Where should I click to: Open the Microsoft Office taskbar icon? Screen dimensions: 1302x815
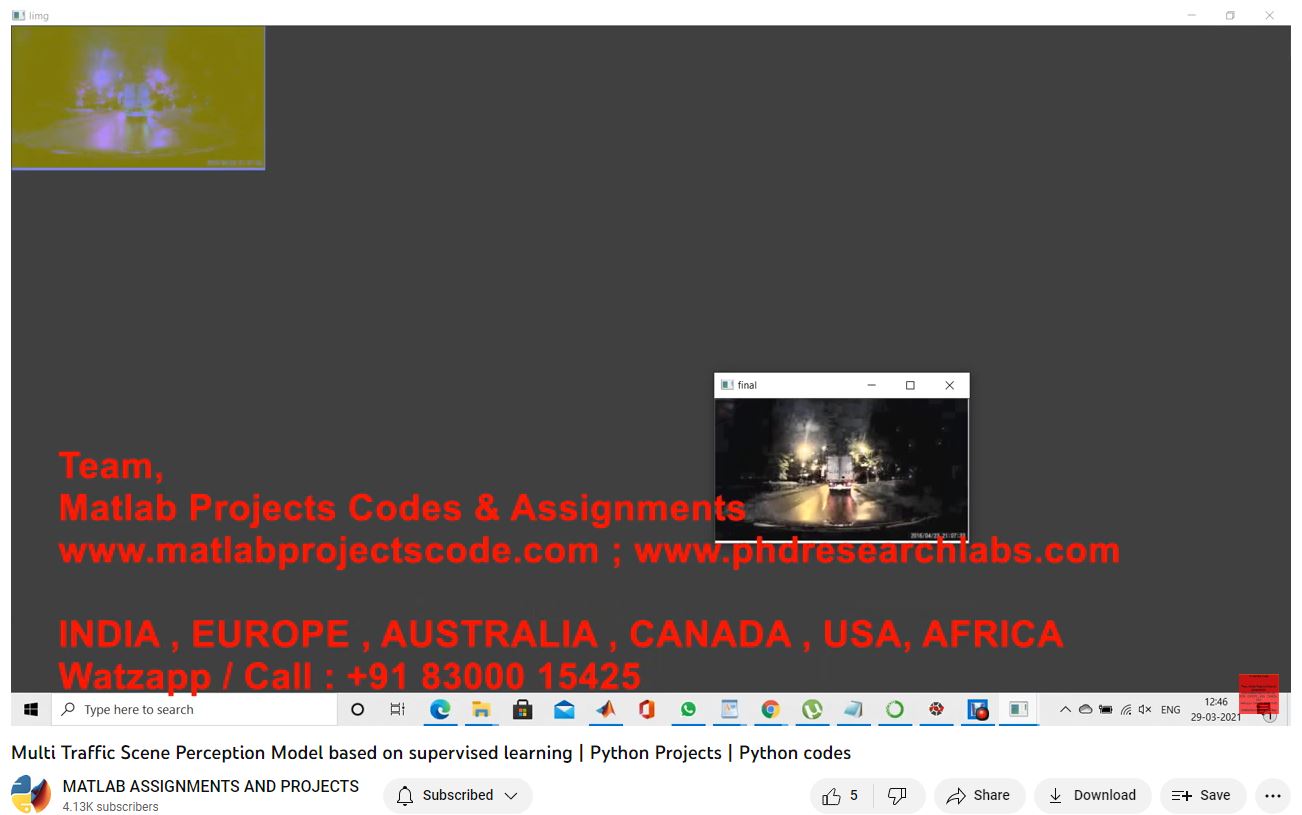[x=647, y=710]
